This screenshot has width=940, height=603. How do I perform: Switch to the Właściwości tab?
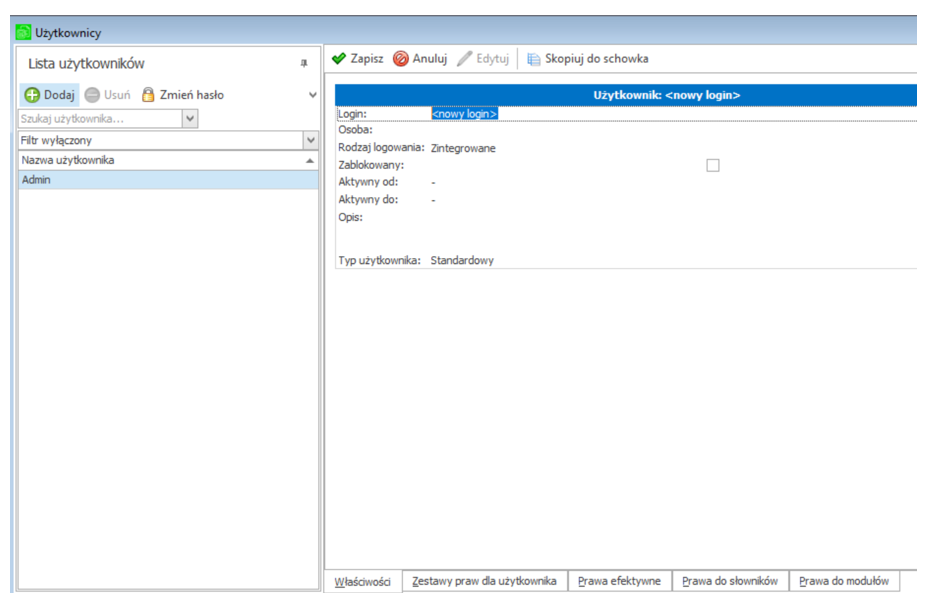[363, 581]
